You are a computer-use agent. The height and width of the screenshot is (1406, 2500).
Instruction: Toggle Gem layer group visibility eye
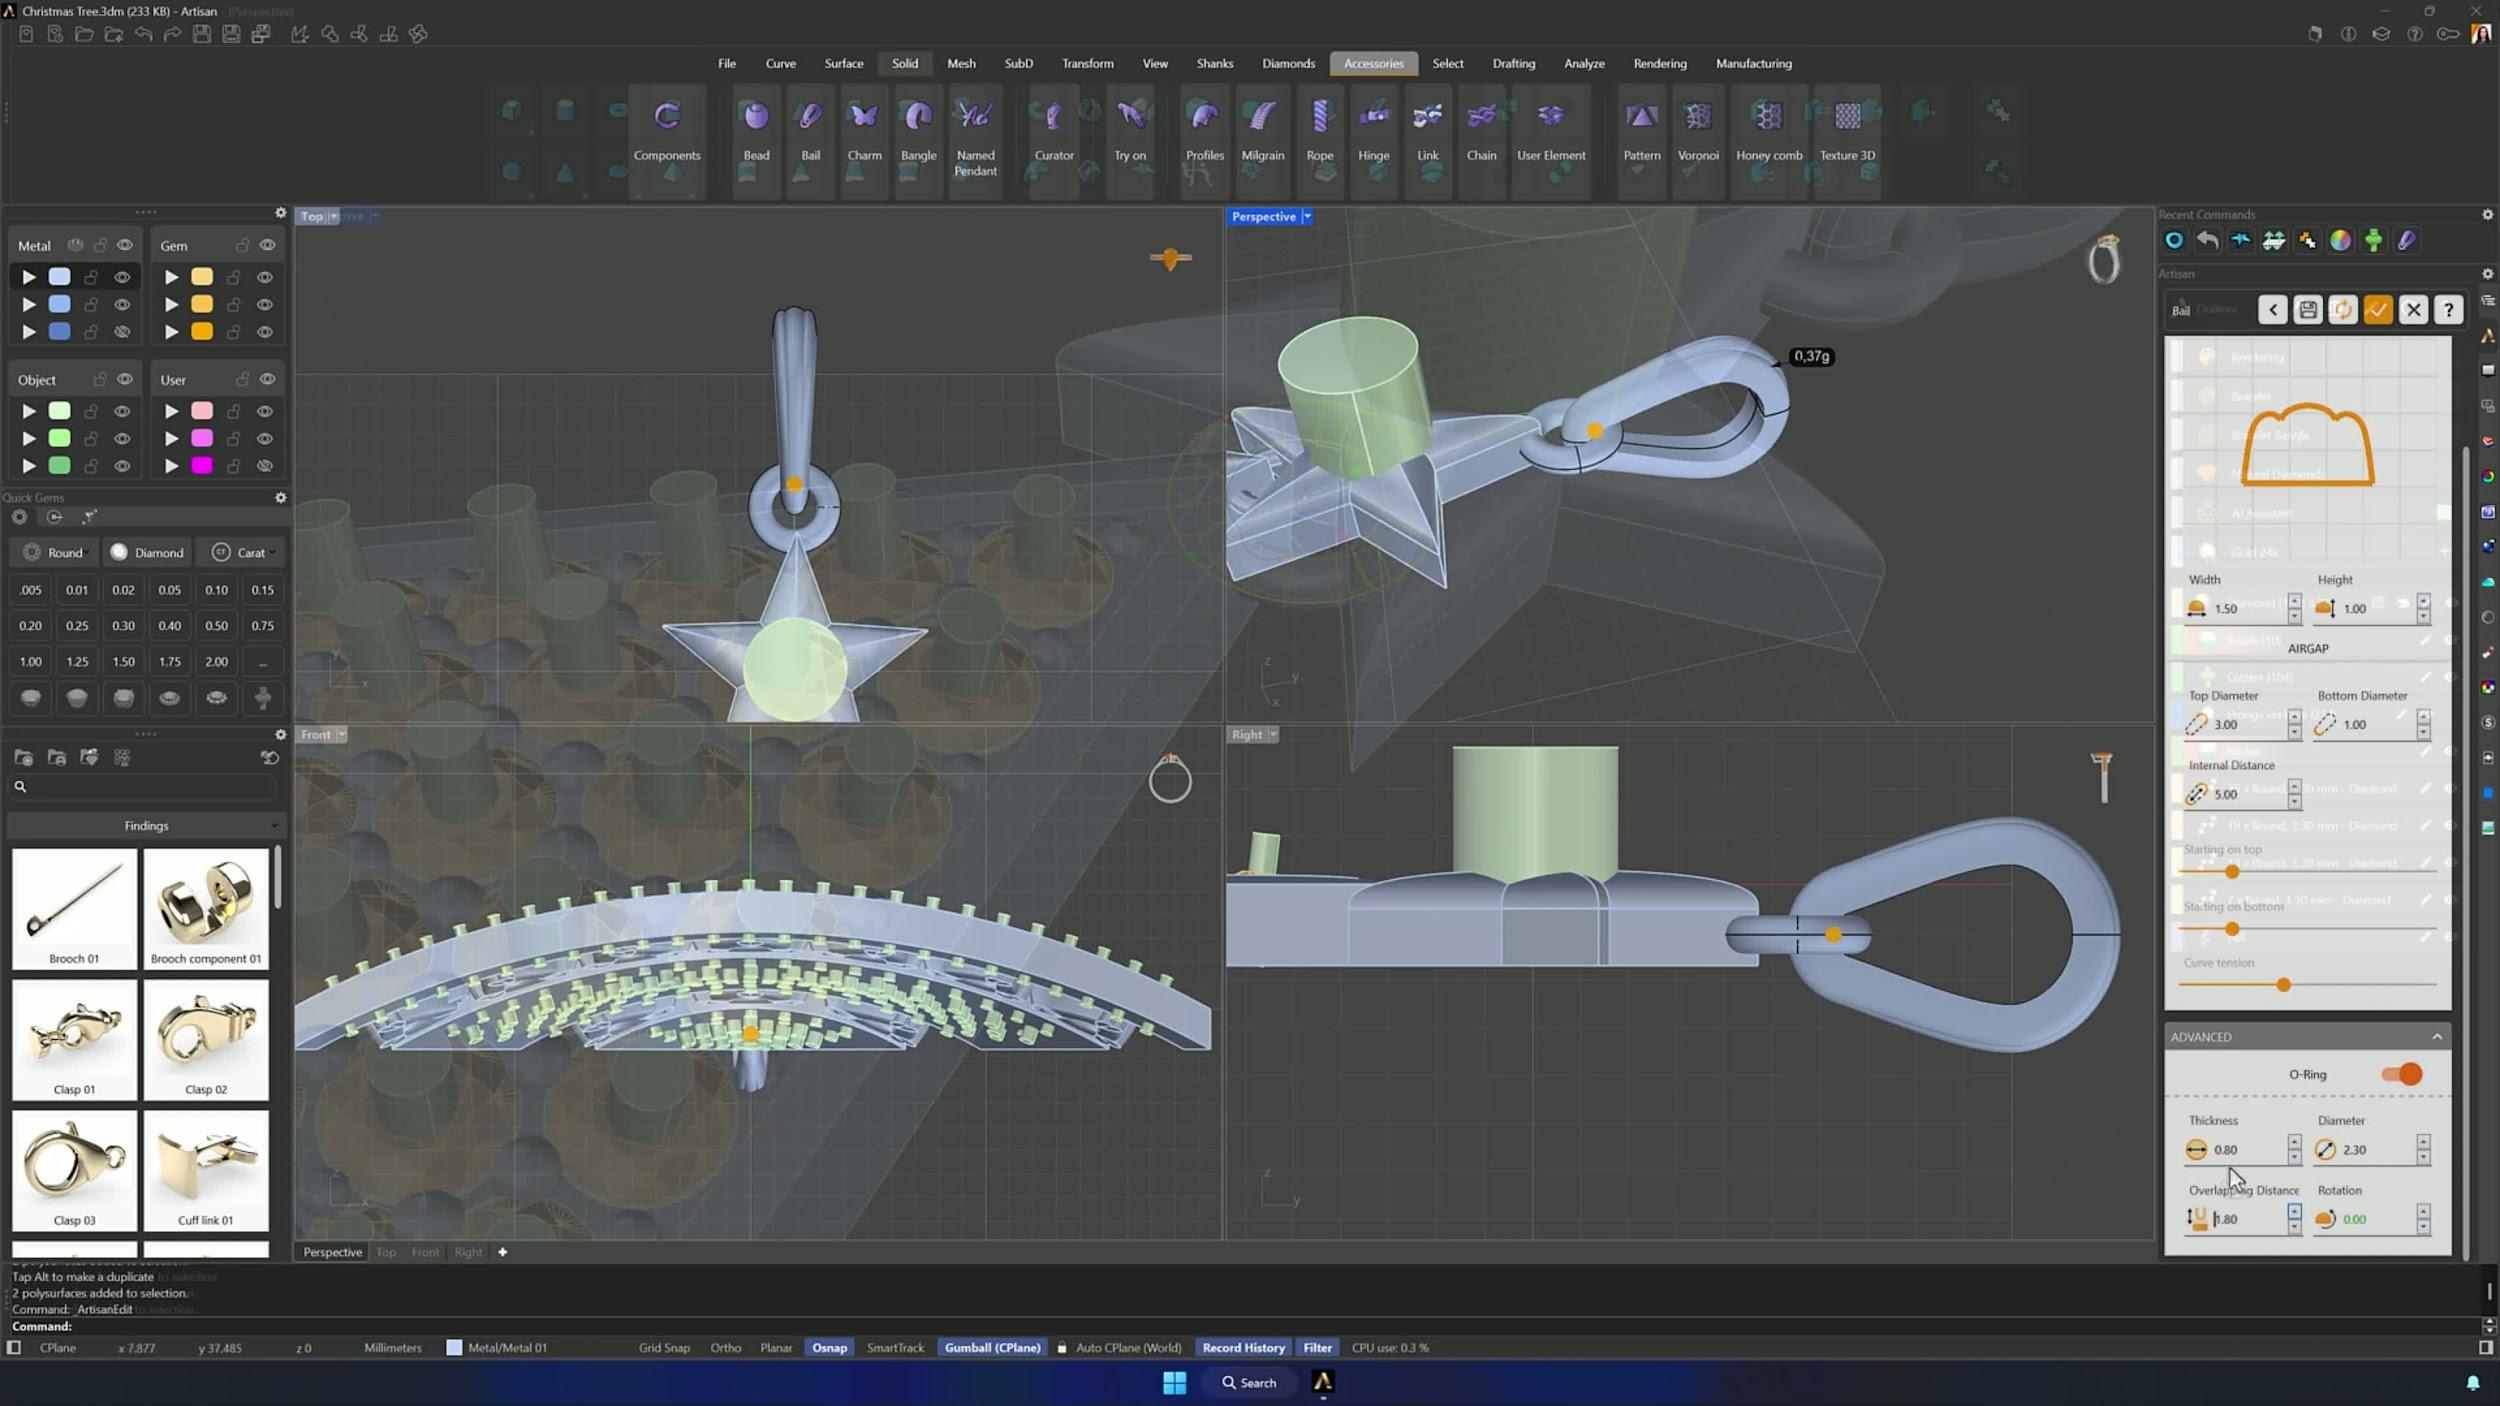pyautogui.click(x=267, y=245)
